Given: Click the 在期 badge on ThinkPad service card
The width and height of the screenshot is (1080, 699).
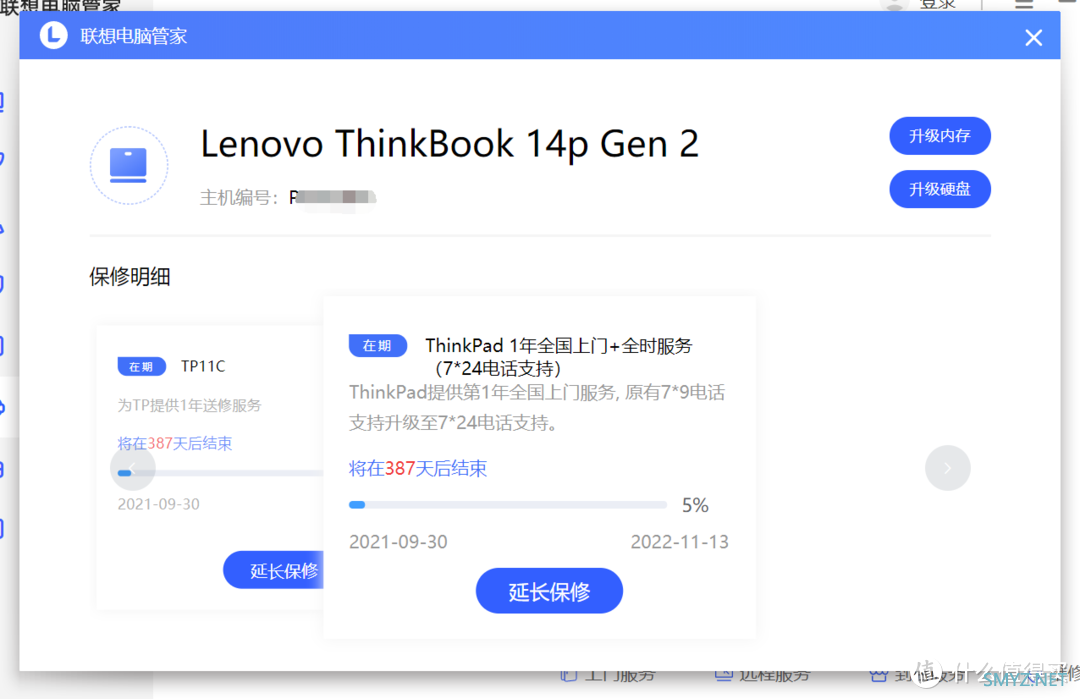Looking at the screenshot, I should 377,345.
